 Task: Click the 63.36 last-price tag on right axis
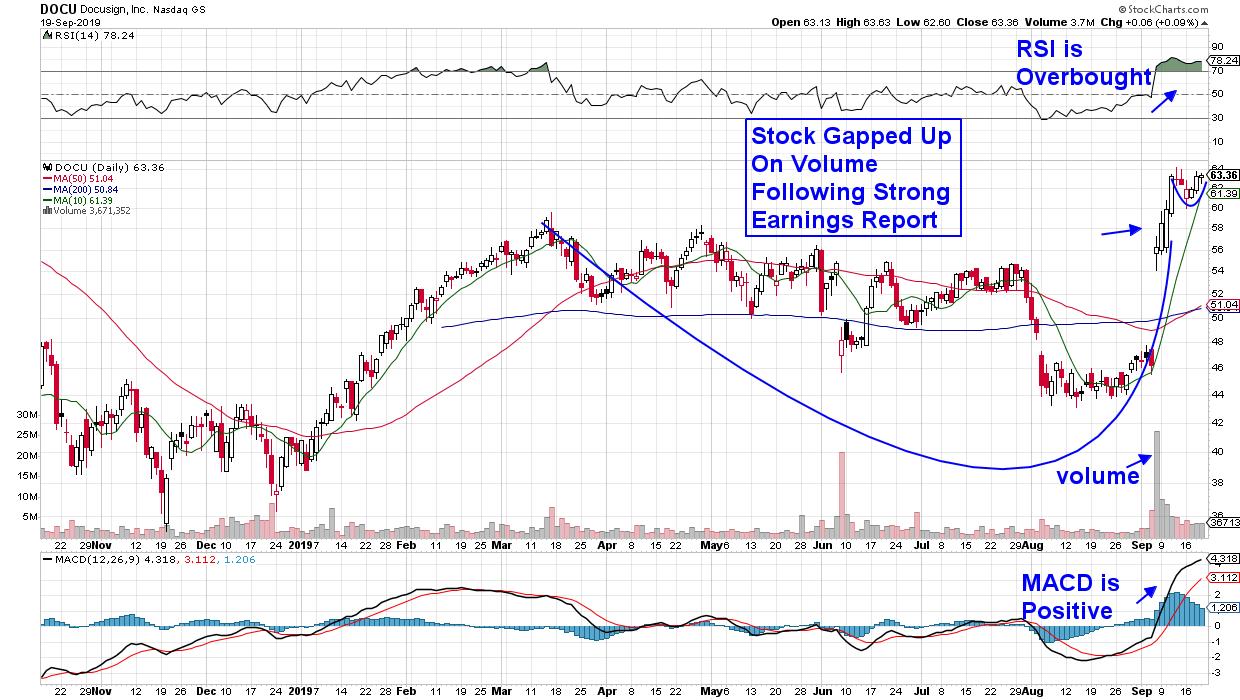click(1222, 175)
